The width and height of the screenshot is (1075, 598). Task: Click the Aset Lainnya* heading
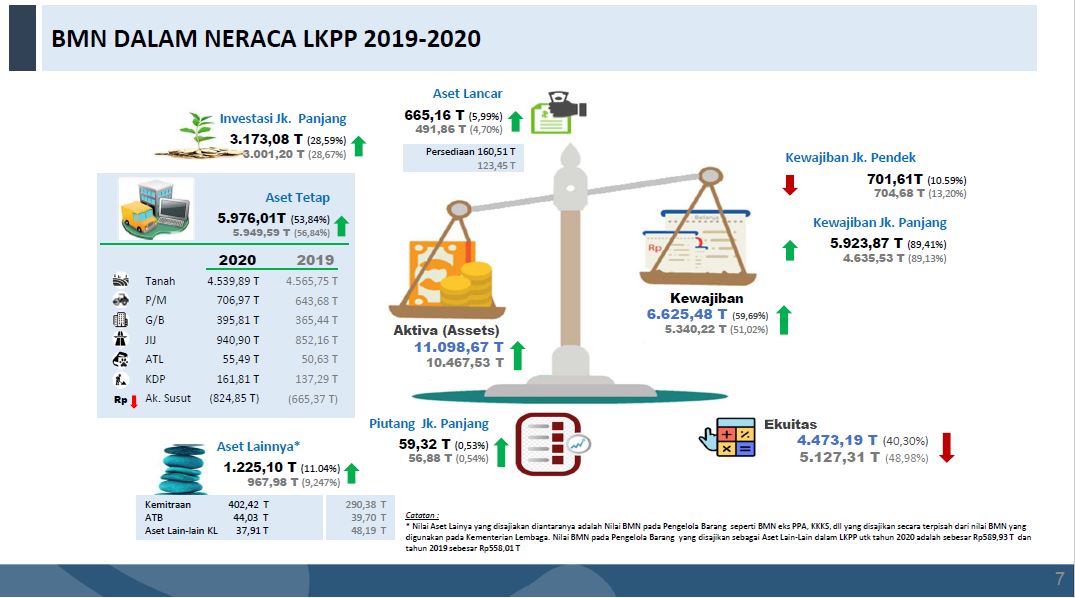click(x=258, y=446)
